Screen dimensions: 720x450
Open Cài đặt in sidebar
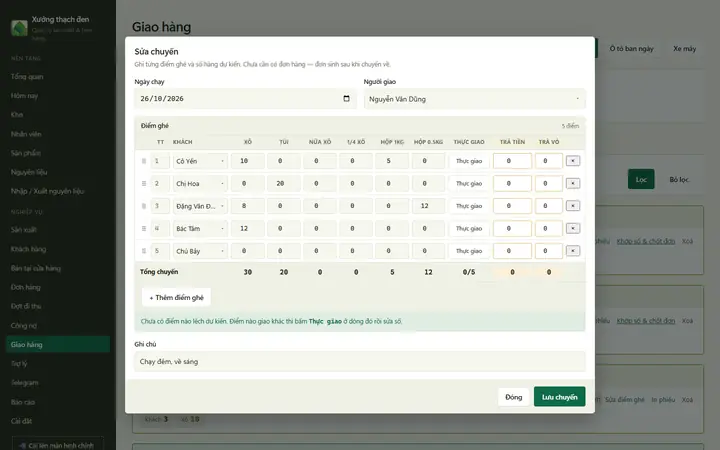coord(58,421)
